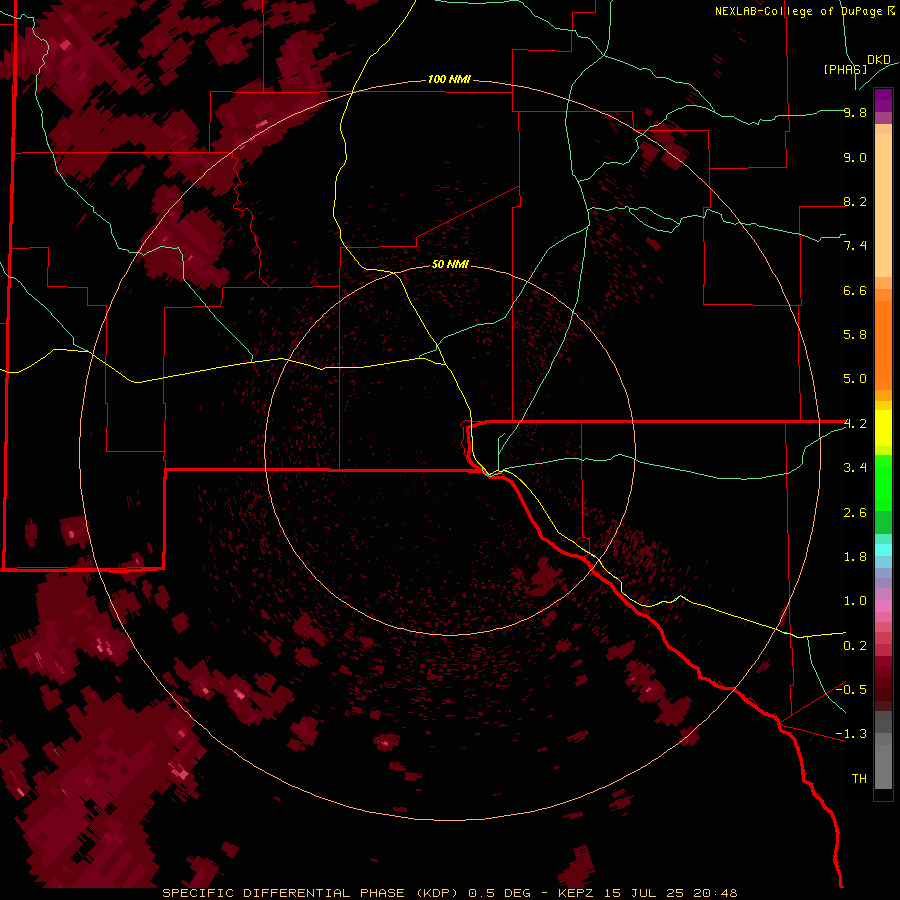Viewport: 900px width, 900px height.
Task: Click the 4.2 scale value
Action: 855,424
